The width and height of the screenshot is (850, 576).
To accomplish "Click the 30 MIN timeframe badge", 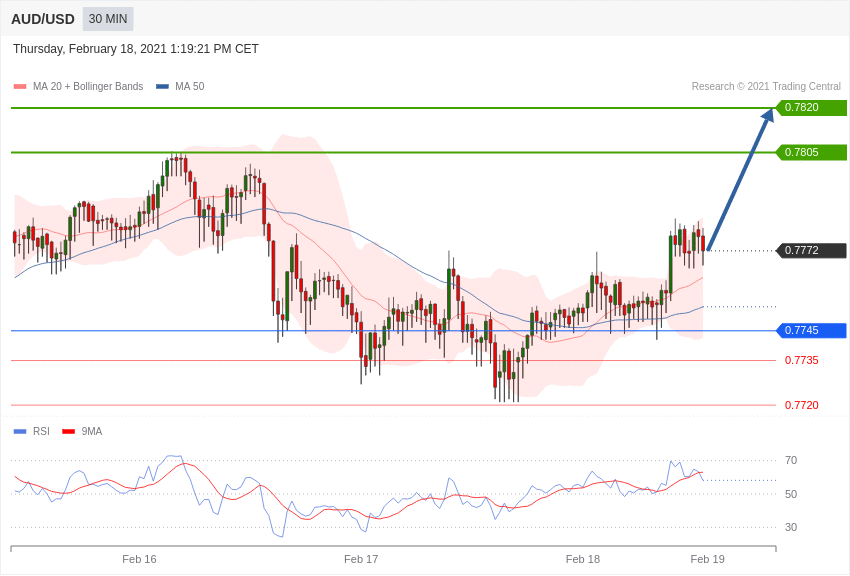I will (108, 19).
